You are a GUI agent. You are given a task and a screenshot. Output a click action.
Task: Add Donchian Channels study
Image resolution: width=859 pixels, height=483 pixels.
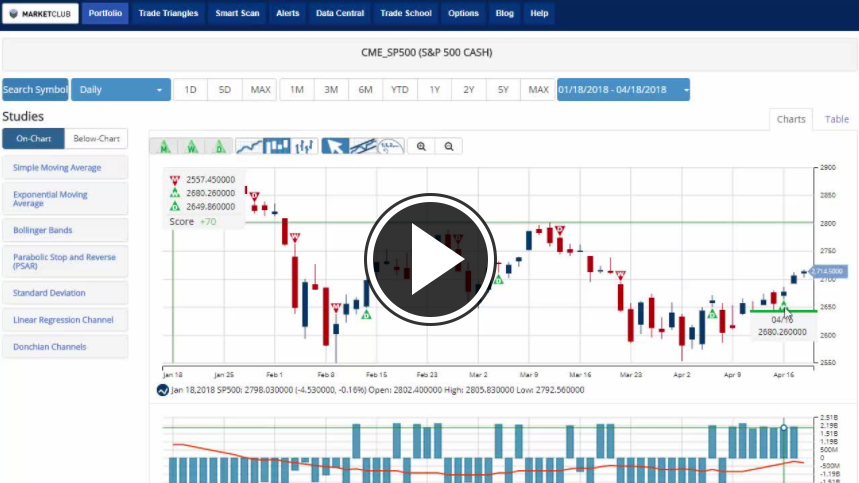[x=65, y=347]
